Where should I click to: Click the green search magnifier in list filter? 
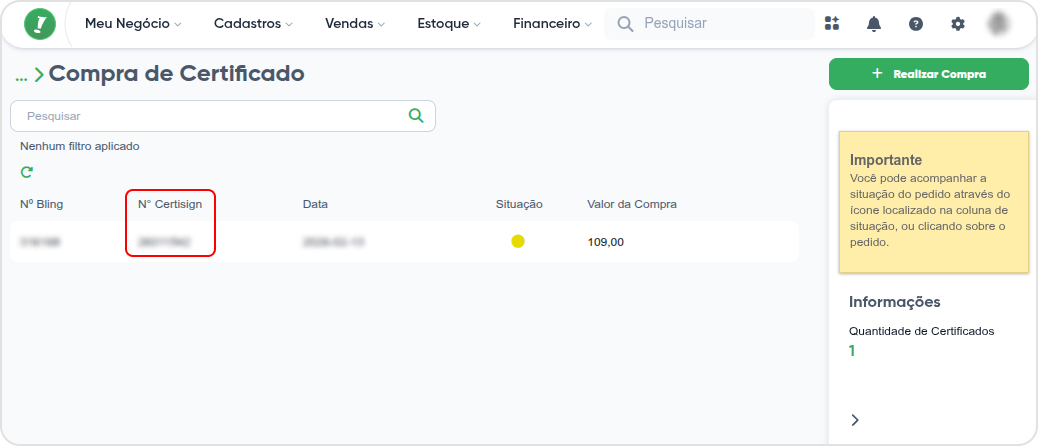[x=416, y=116]
